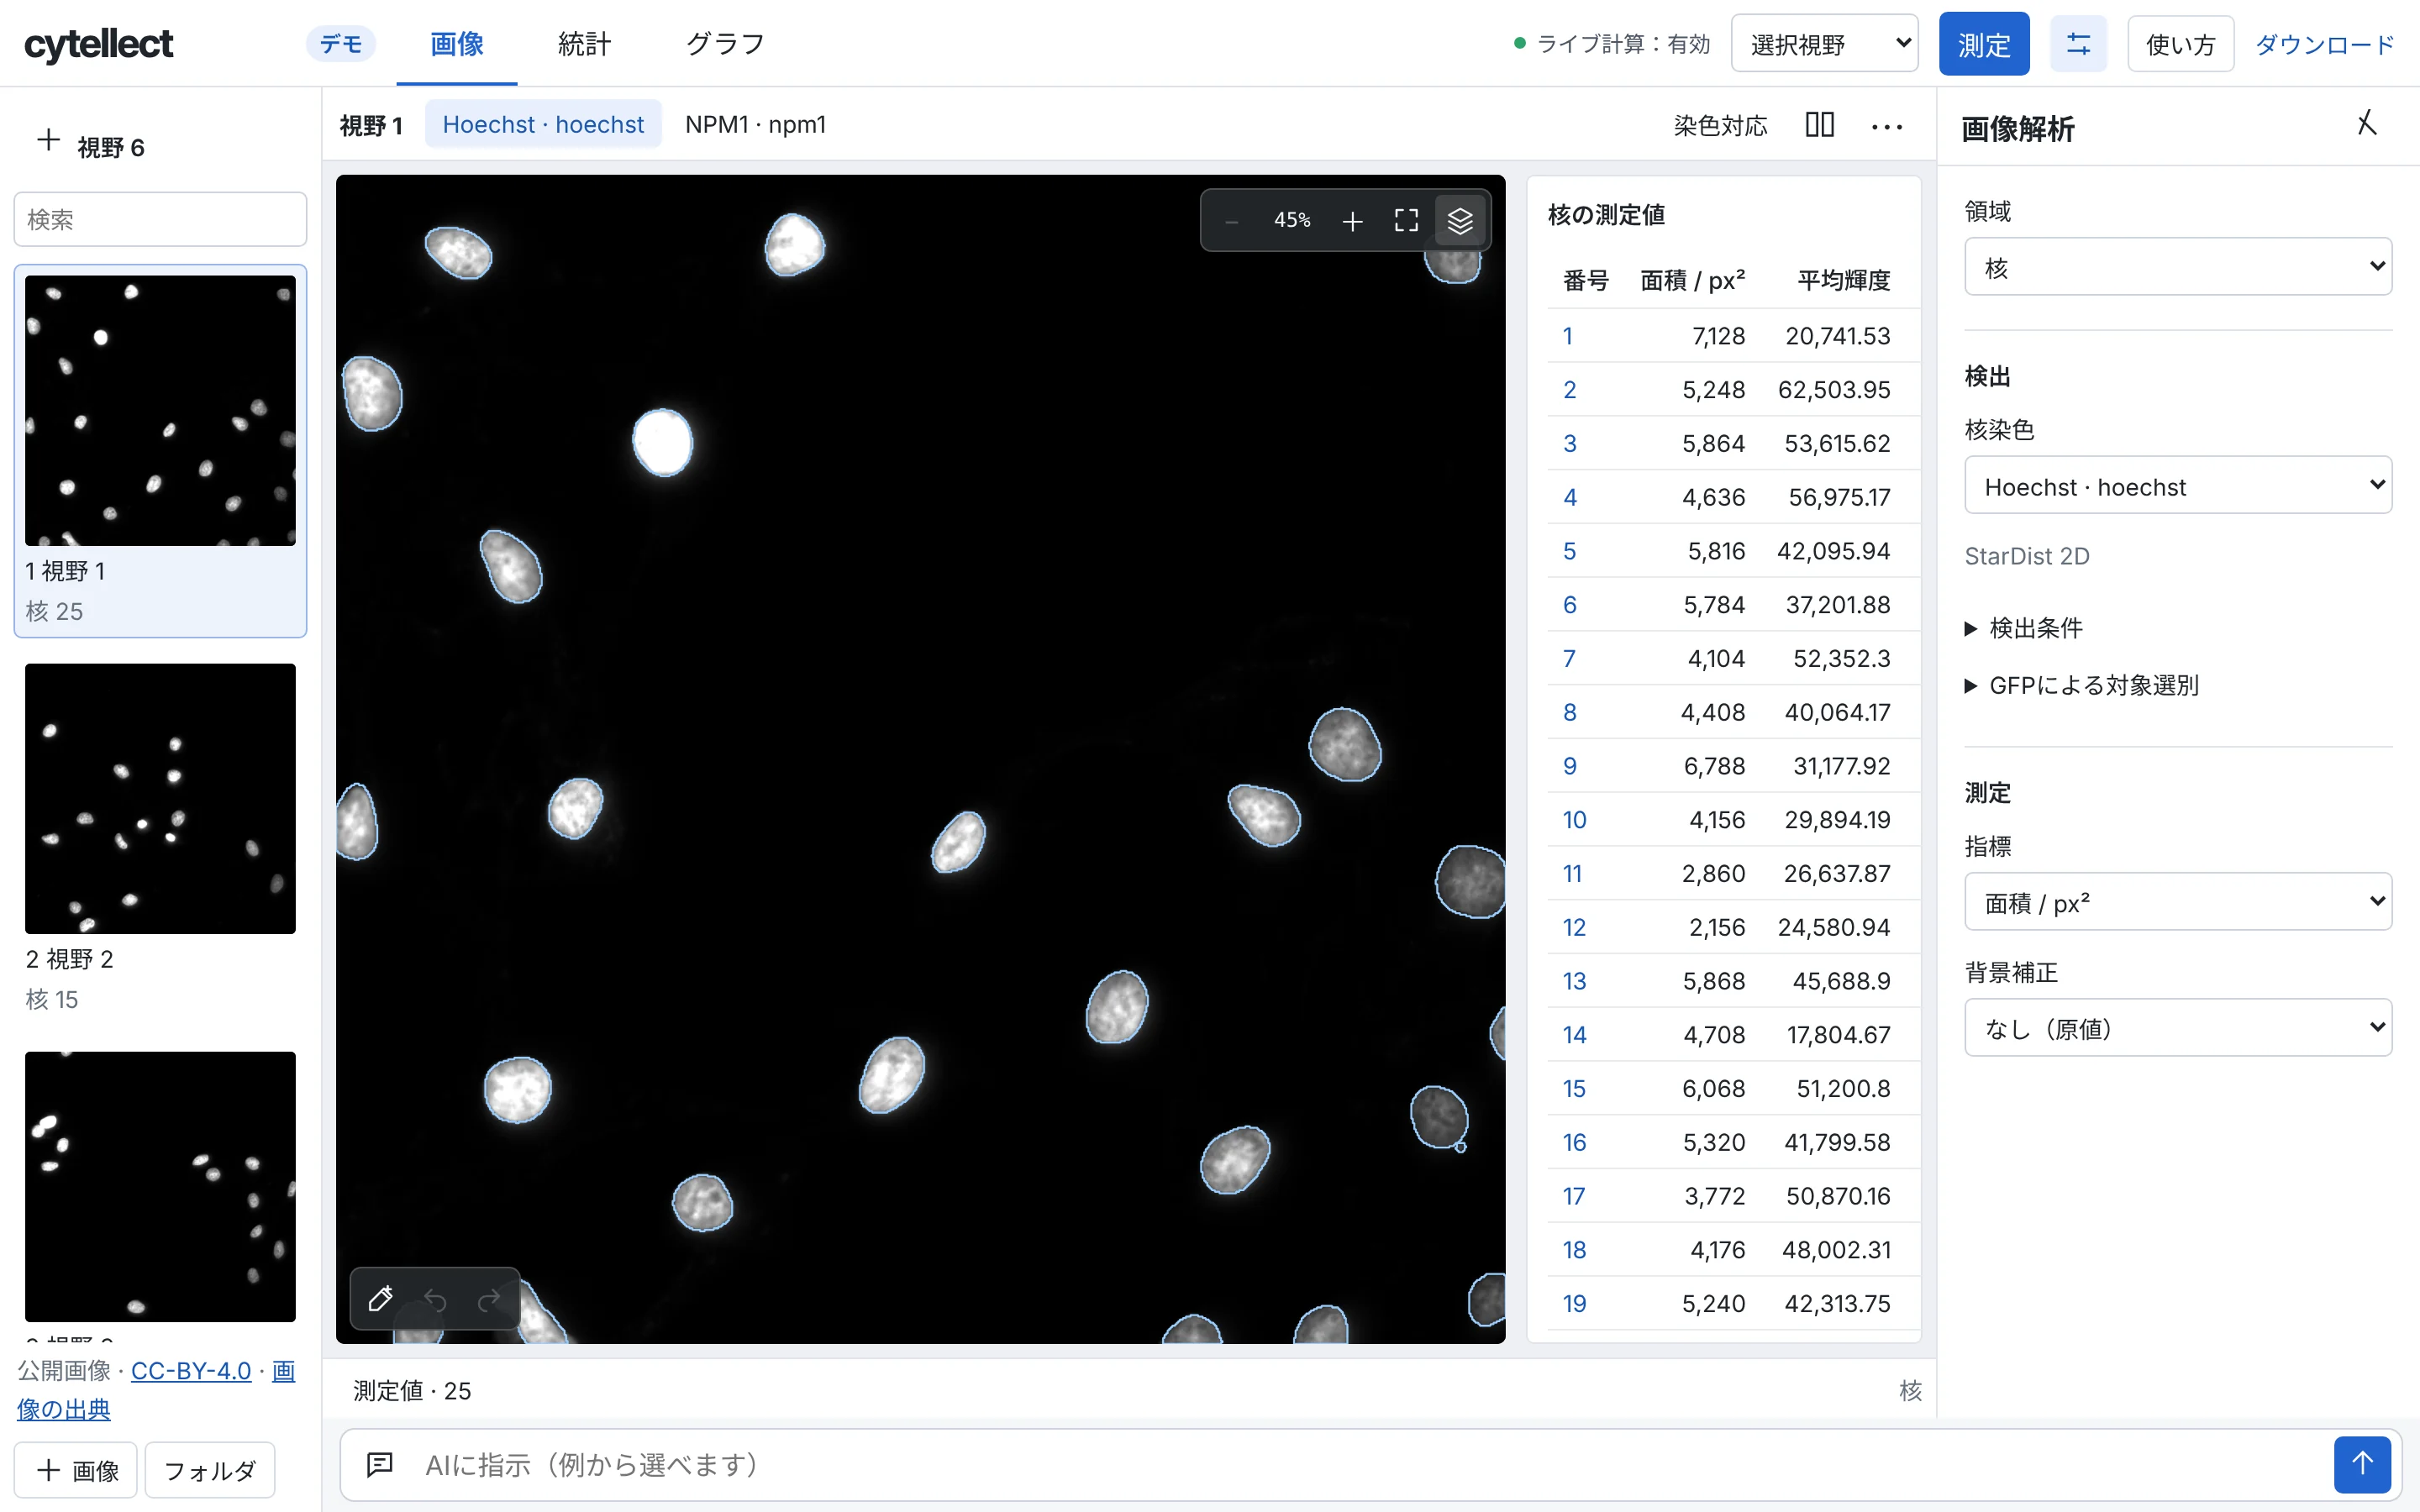
Task: Switch to split view layout icon
Action: 1819,125
